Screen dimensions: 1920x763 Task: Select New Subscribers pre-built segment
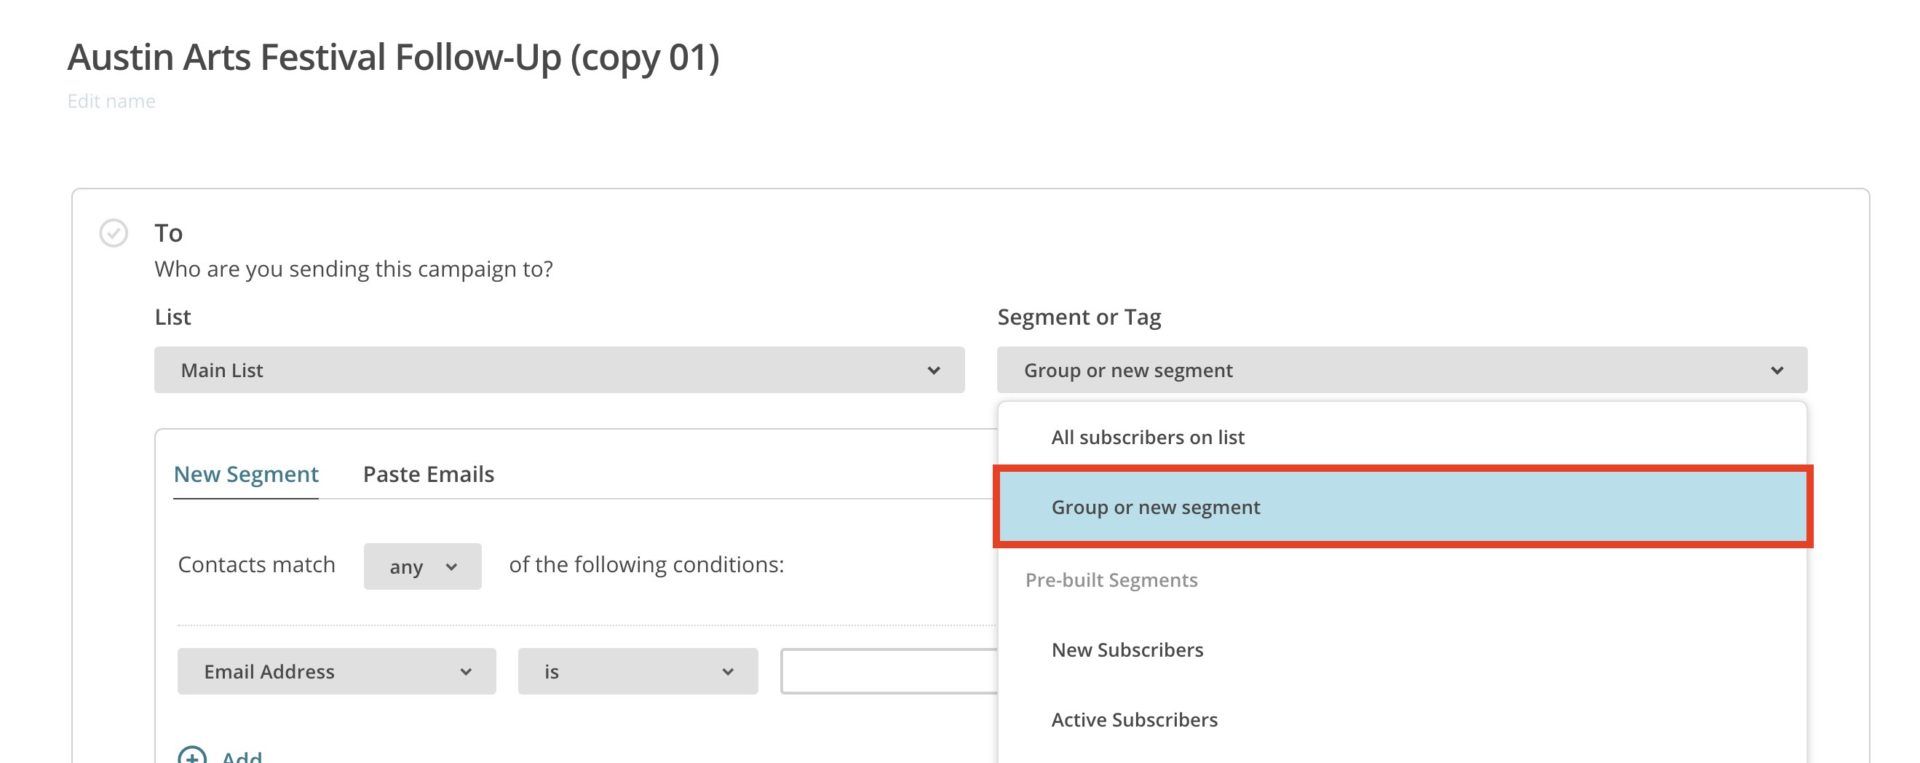[1402, 650]
